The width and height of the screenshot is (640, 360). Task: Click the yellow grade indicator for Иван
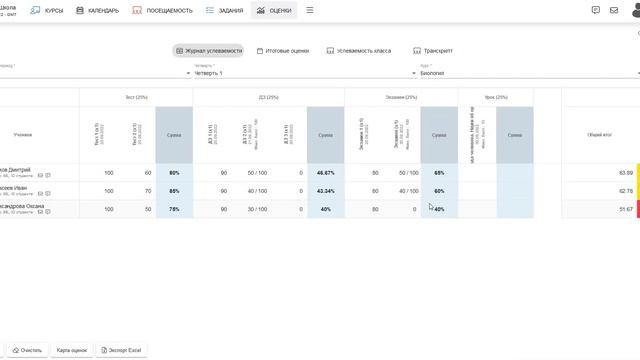638,191
